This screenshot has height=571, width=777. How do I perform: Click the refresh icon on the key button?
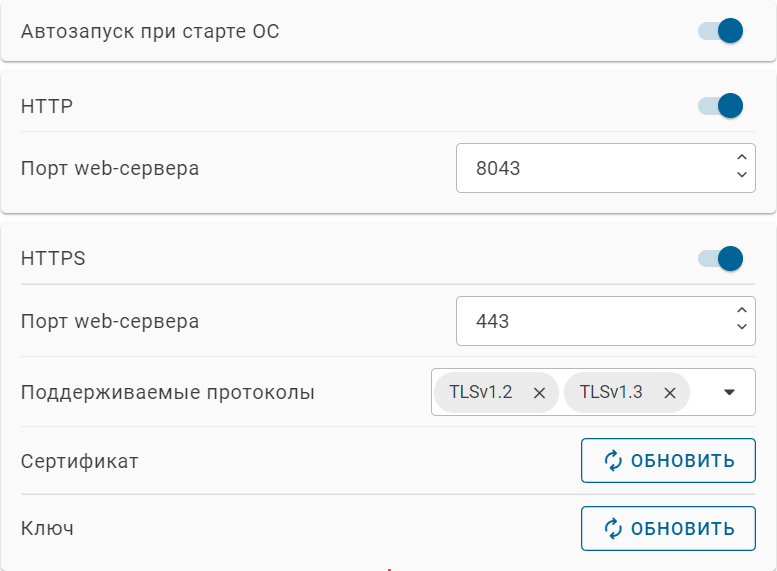[x=613, y=528]
